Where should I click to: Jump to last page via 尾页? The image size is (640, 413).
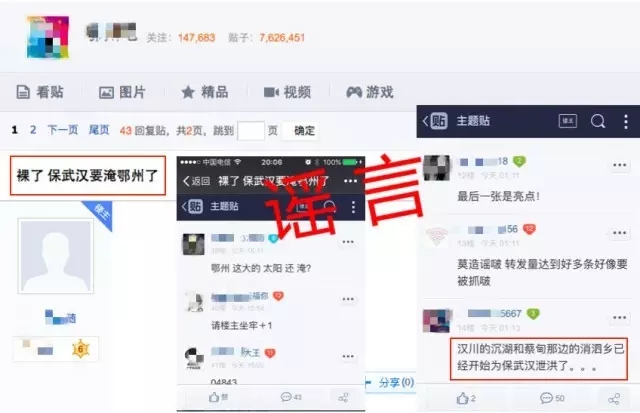[99, 130]
